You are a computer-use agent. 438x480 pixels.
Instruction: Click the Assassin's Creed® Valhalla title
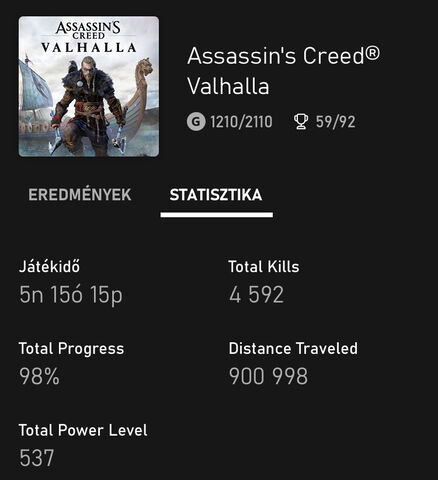coord(283,71)
